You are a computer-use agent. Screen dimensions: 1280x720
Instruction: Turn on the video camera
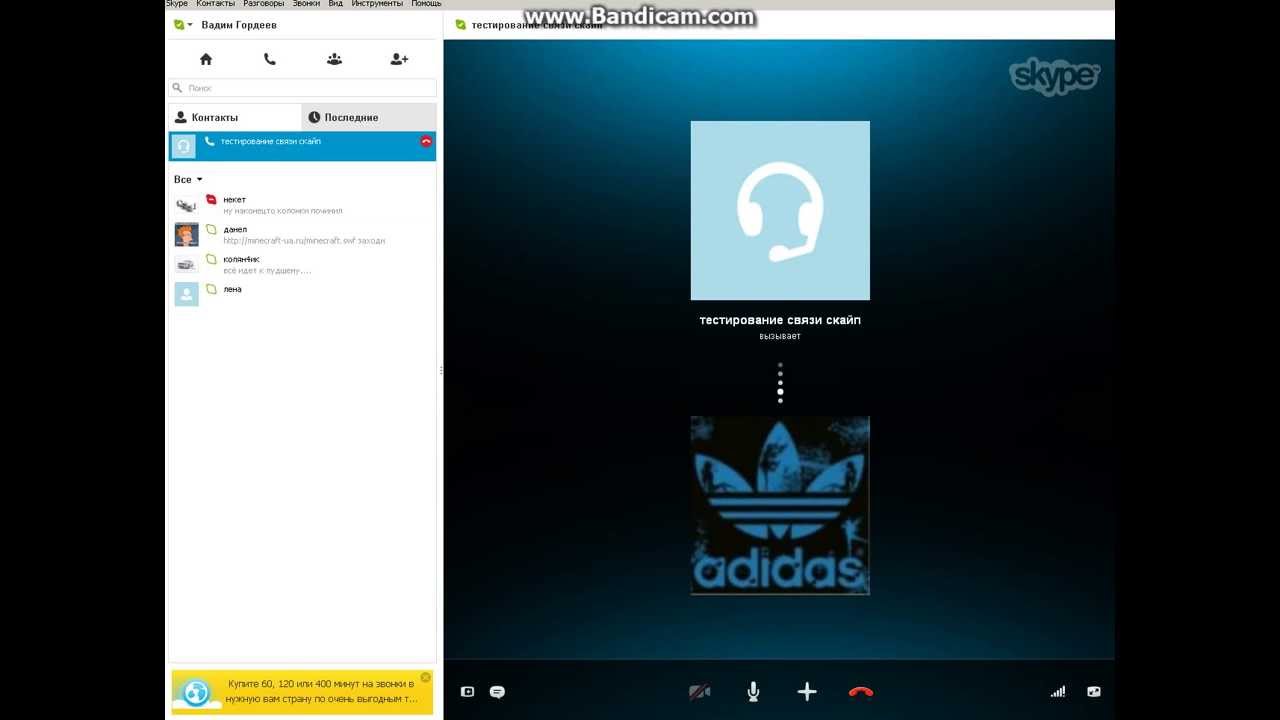(699, 691)
